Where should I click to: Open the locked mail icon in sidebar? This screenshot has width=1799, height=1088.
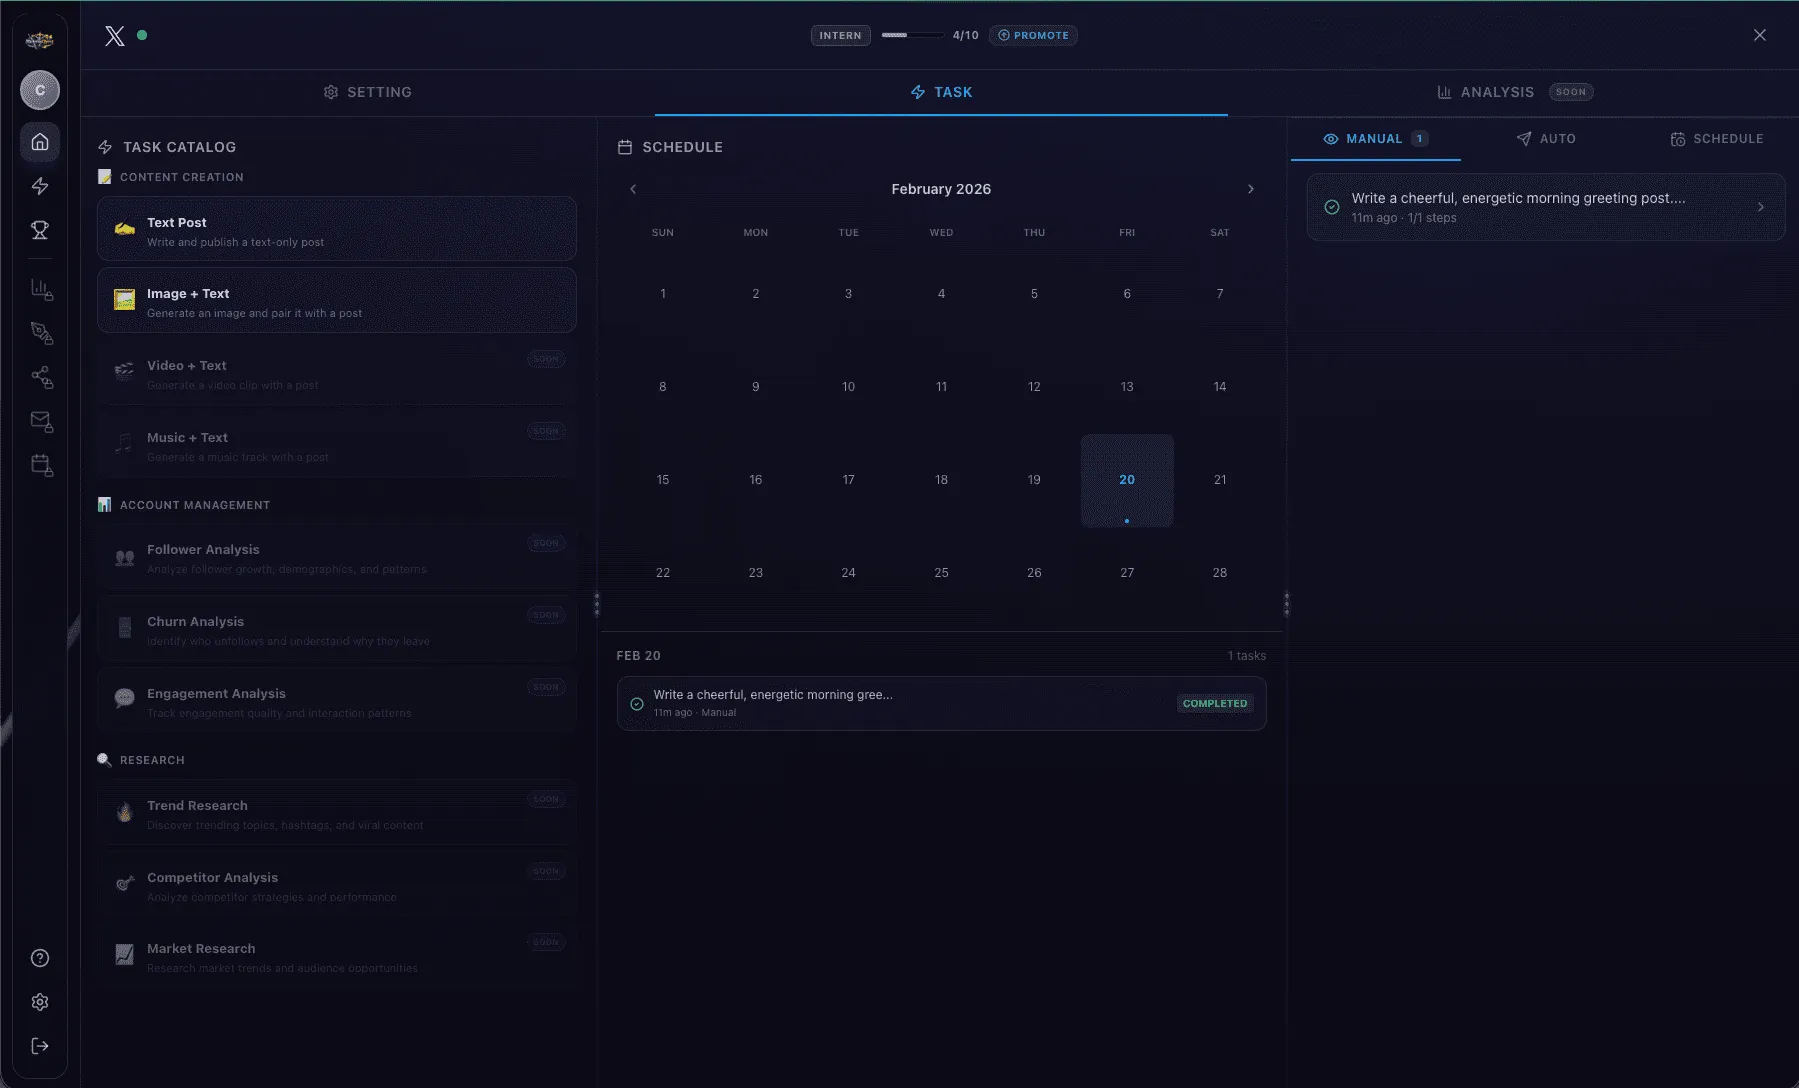[x=41, y=421]
